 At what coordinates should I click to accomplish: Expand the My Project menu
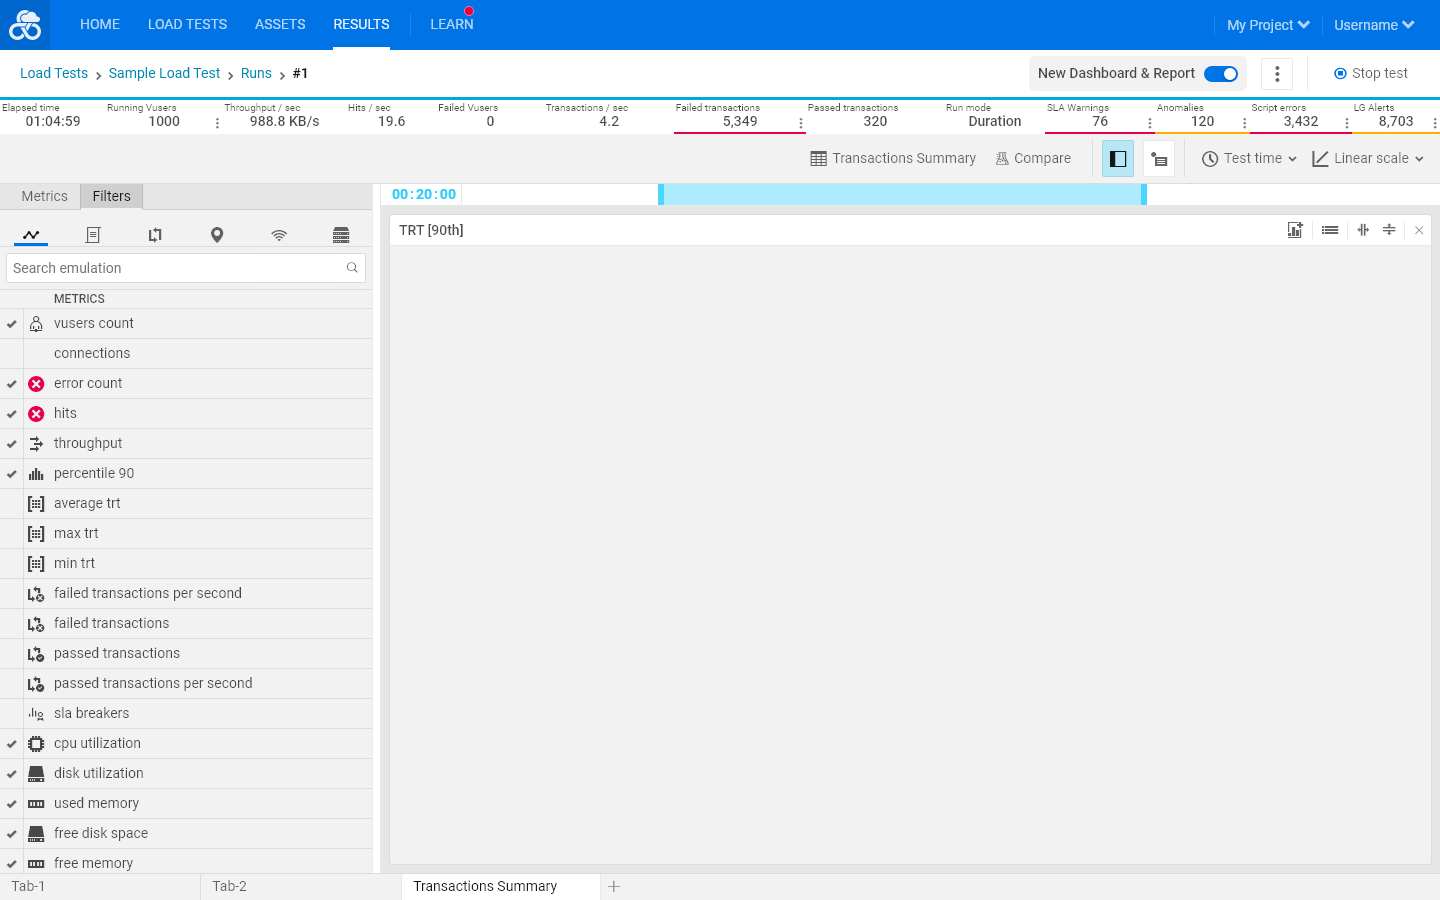[1268, 25]
